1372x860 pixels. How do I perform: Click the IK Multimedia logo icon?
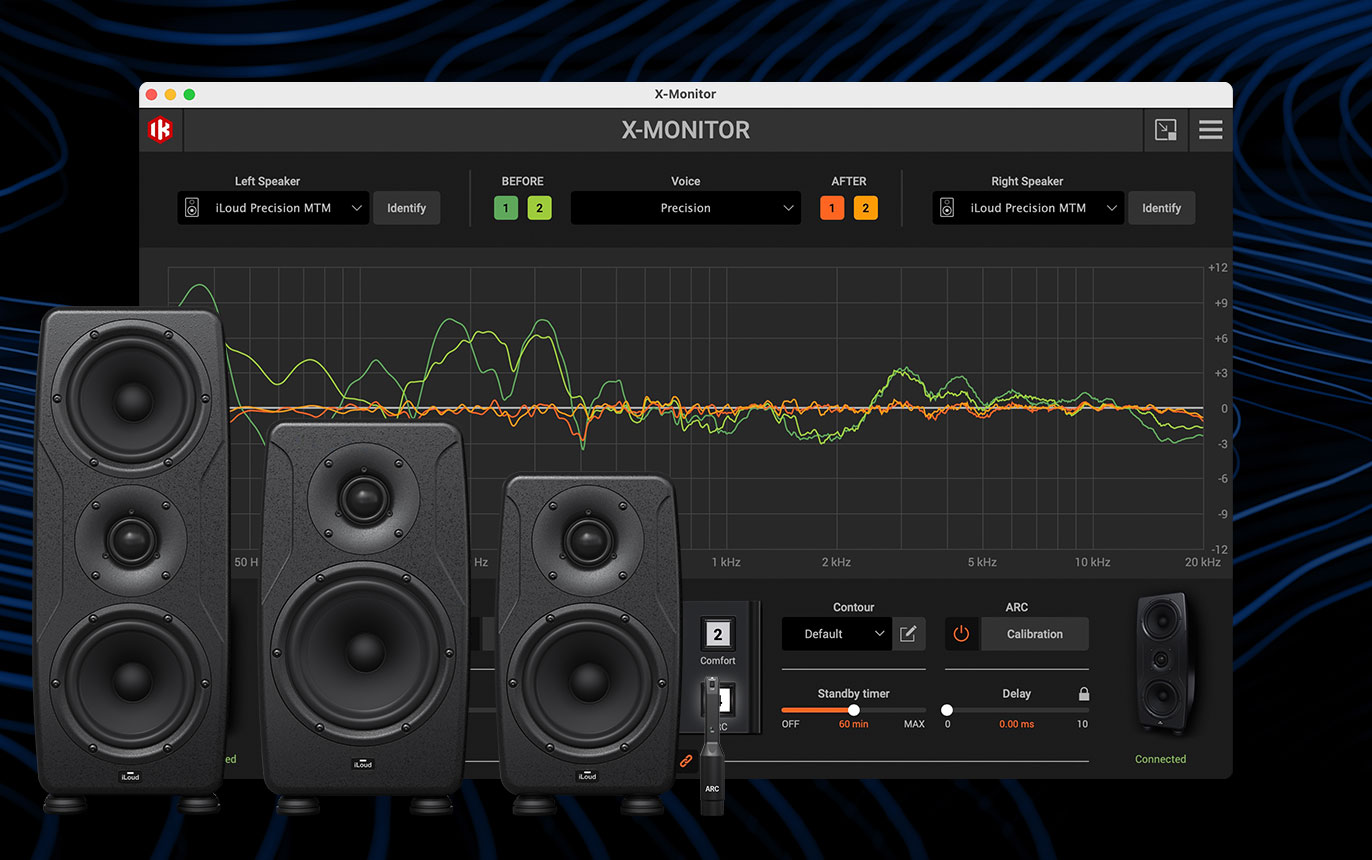coord(160,130)
